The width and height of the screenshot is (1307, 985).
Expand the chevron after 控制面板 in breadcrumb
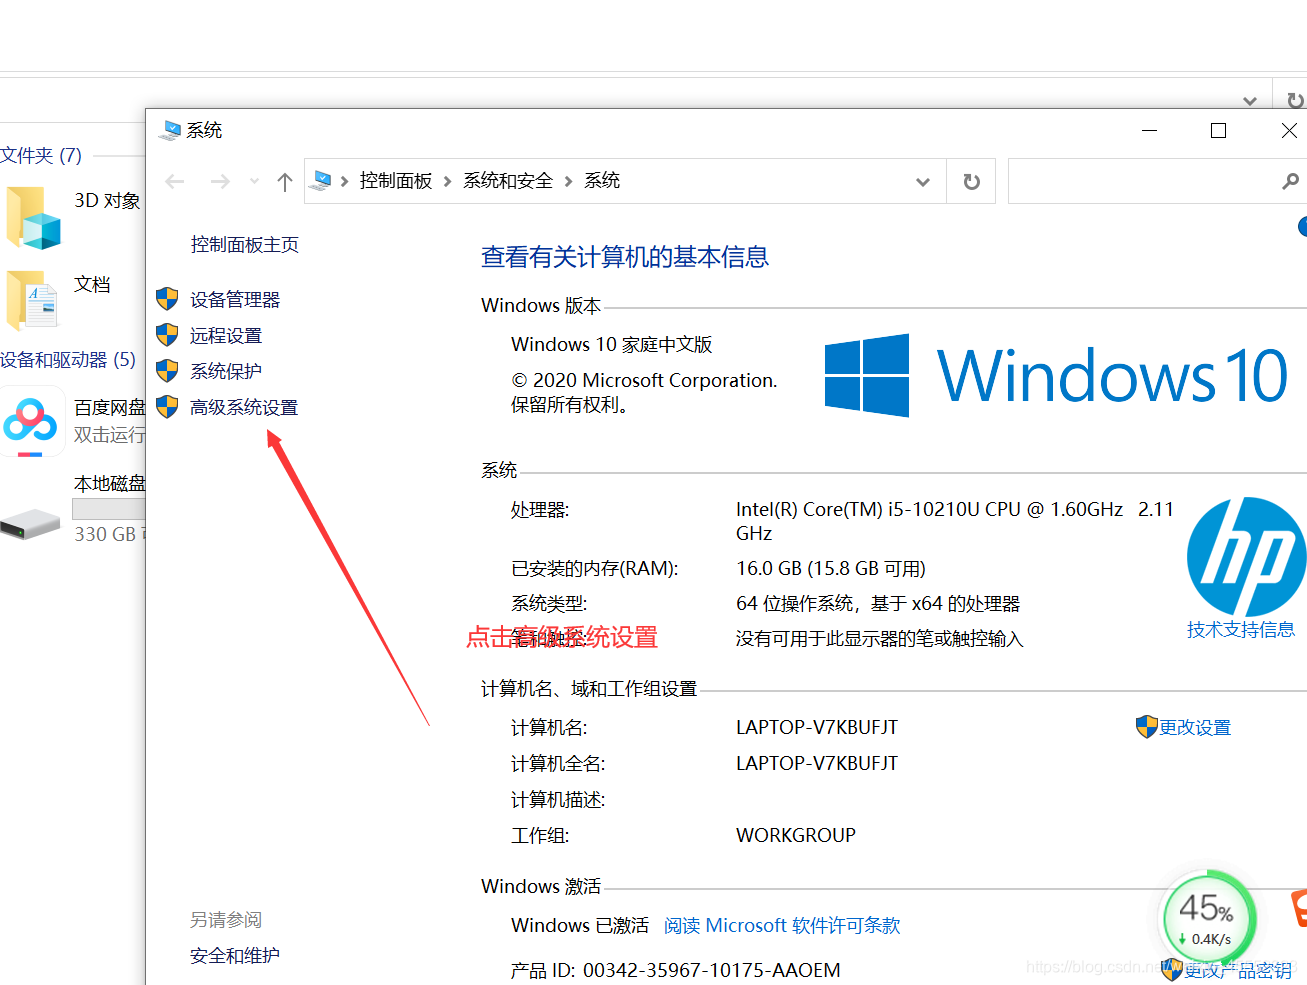click(448, 181)
